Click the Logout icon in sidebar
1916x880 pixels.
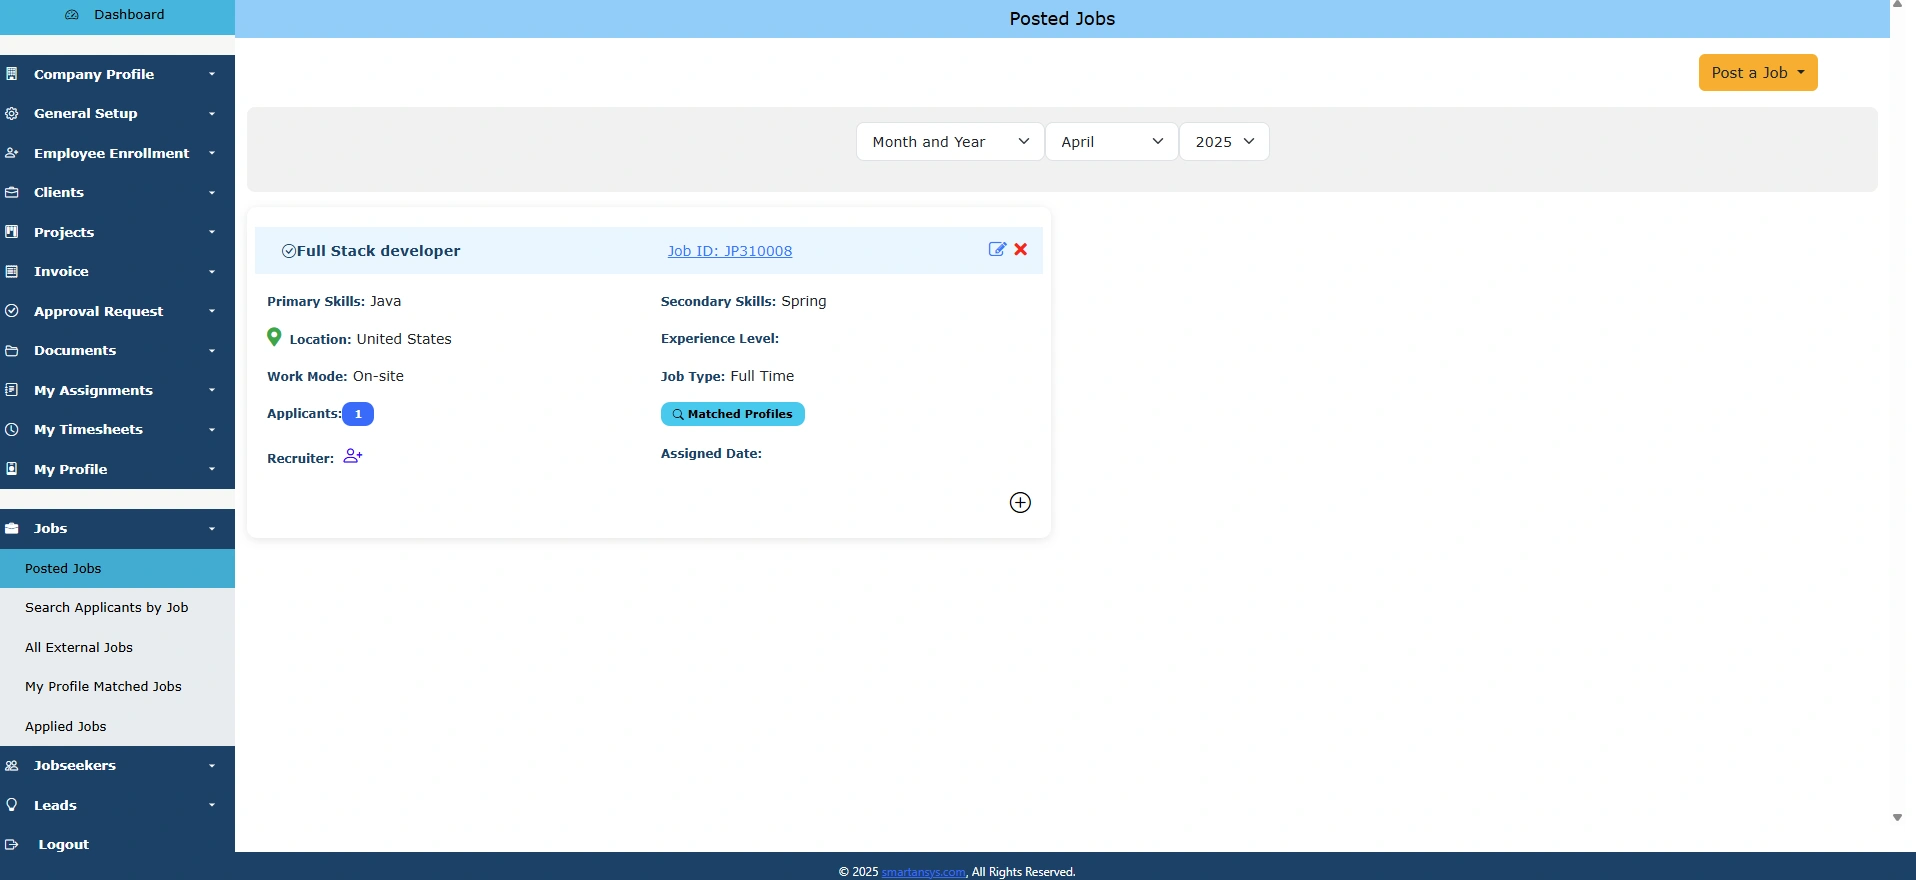click(x=12, y=844)
